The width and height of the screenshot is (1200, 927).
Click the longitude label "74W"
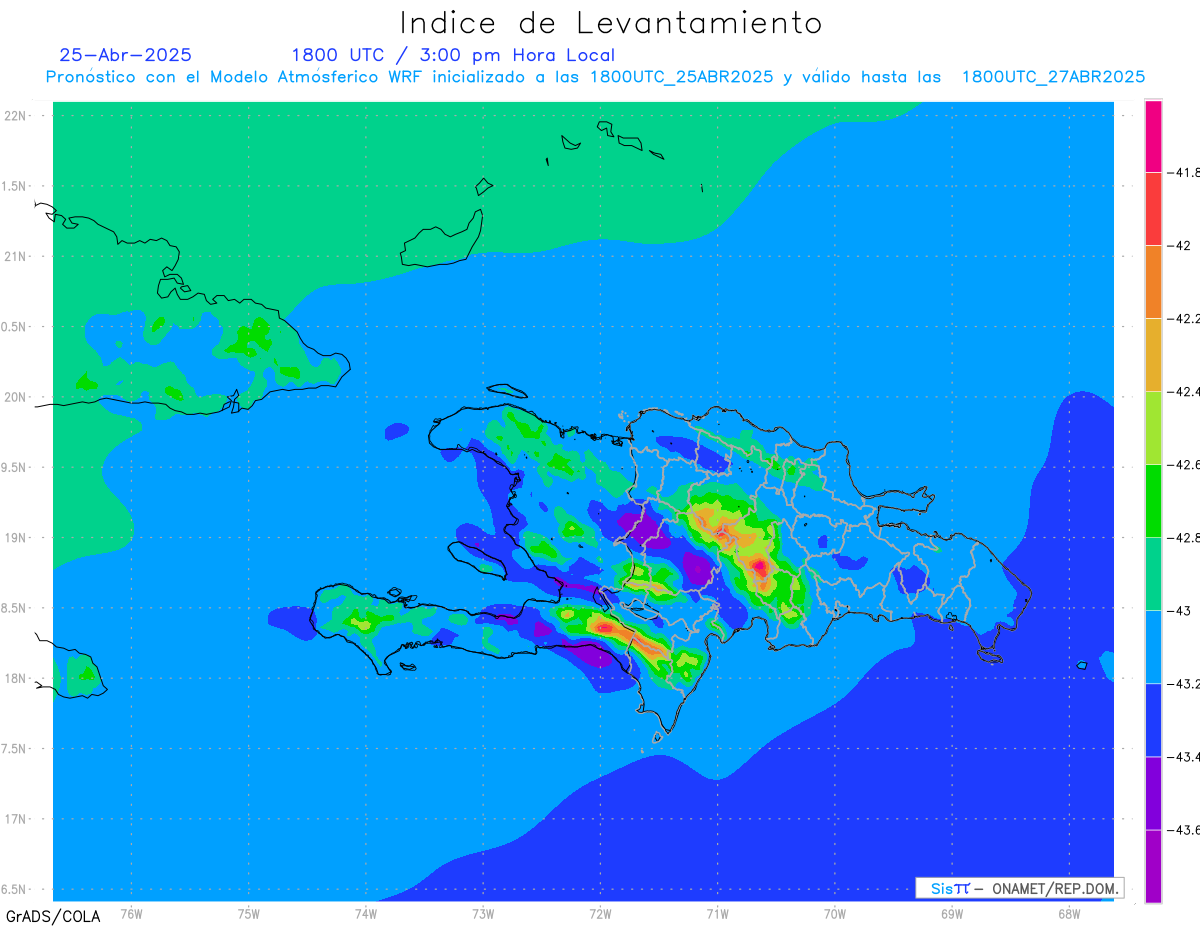coord(366,913)
